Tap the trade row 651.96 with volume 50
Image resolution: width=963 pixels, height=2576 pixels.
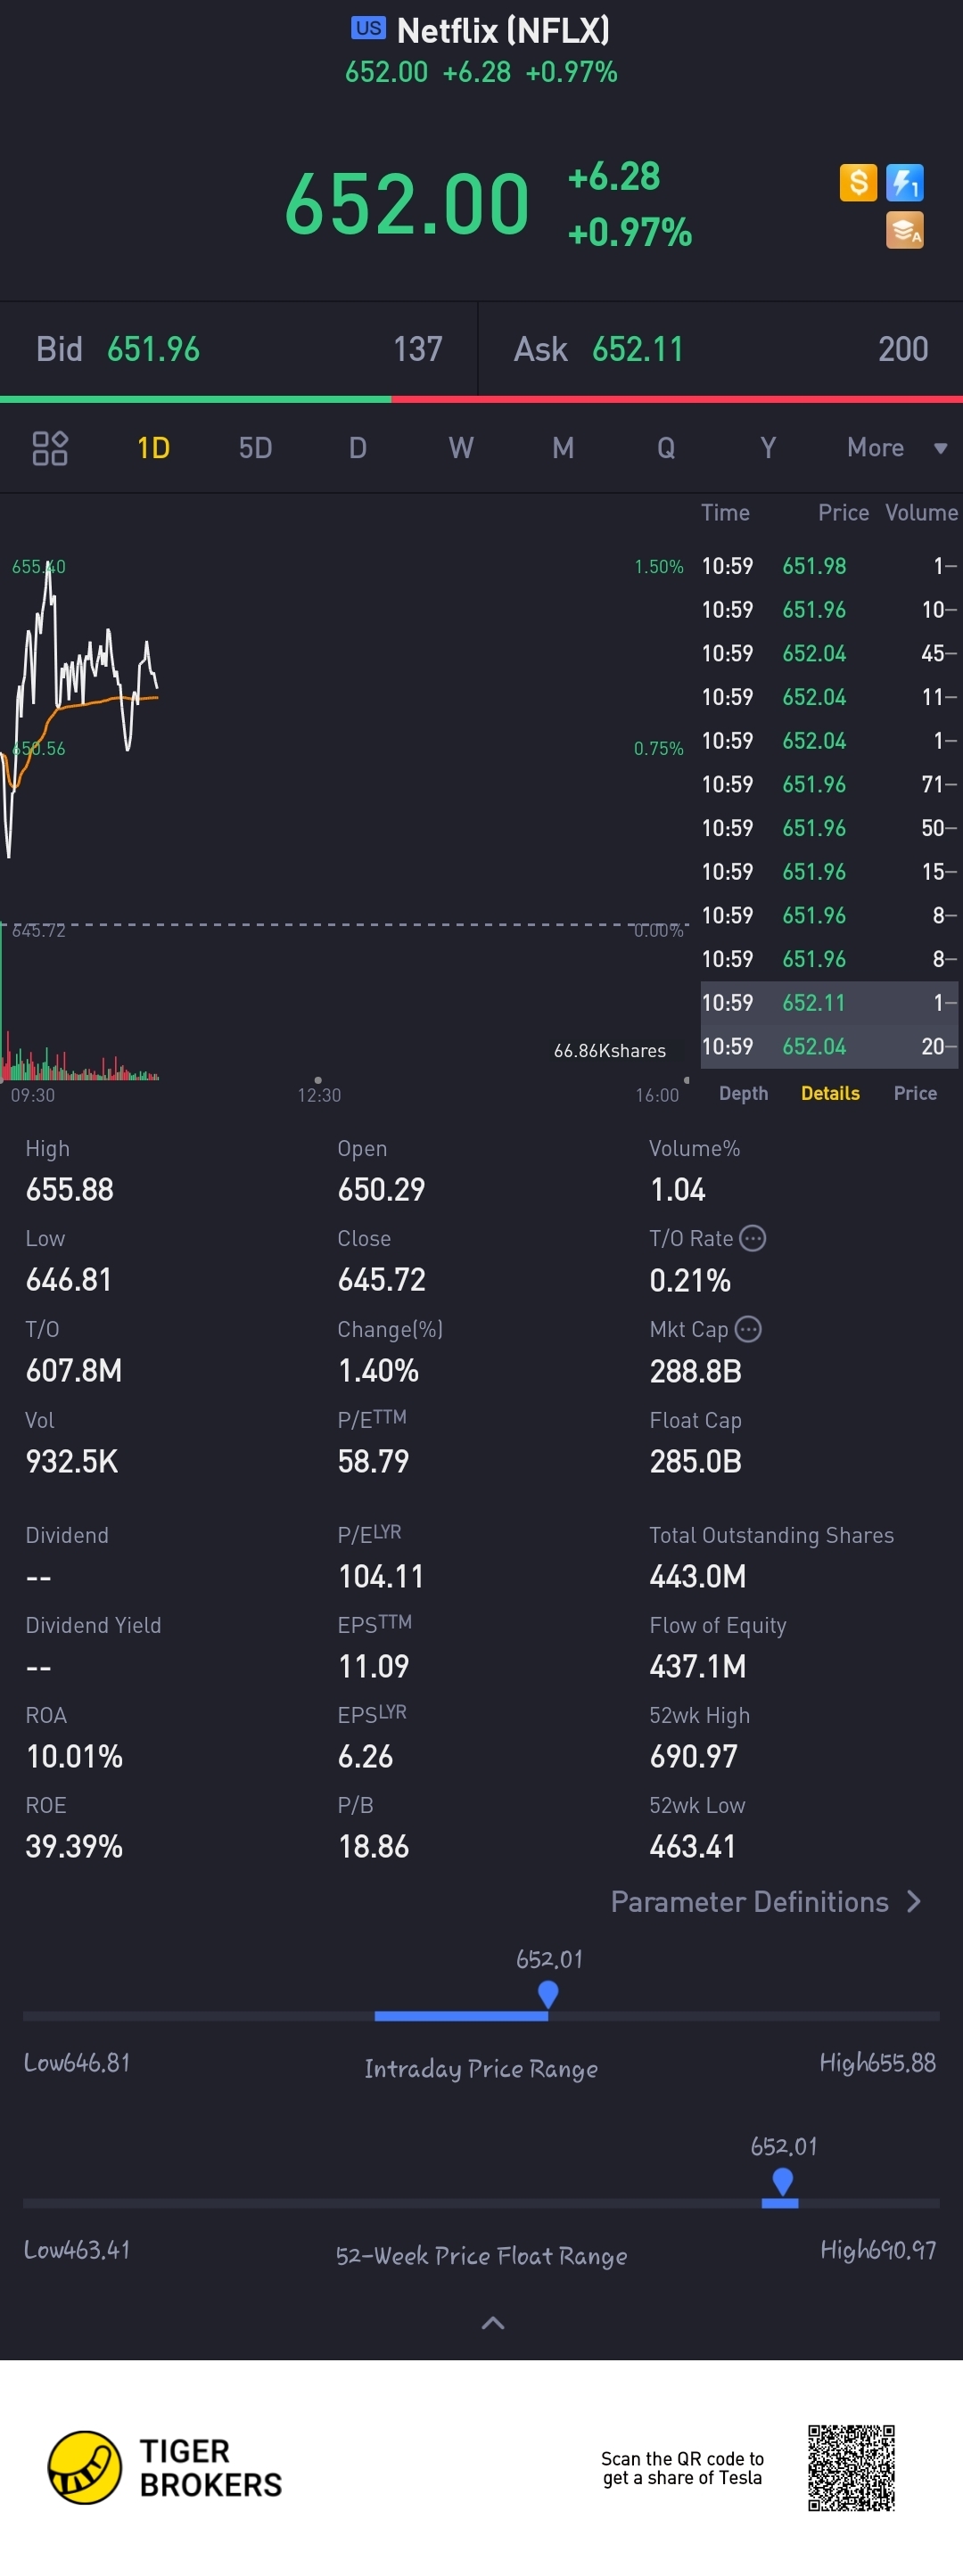point(829,828)
